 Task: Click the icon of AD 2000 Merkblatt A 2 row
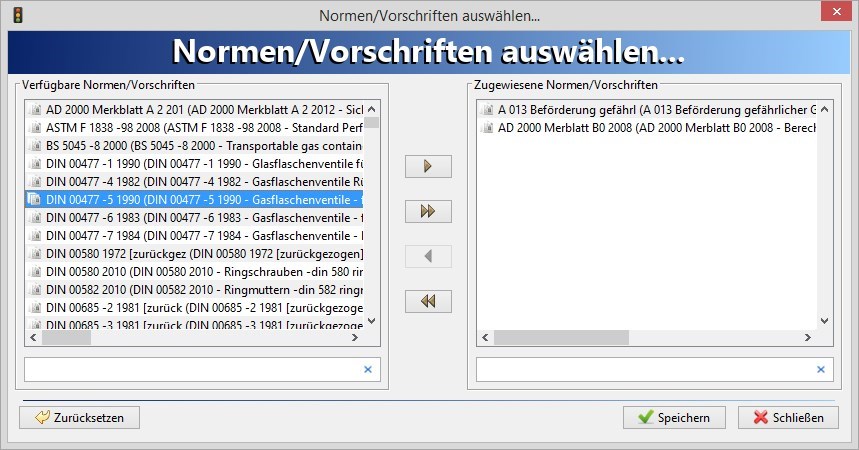(35, 110)
